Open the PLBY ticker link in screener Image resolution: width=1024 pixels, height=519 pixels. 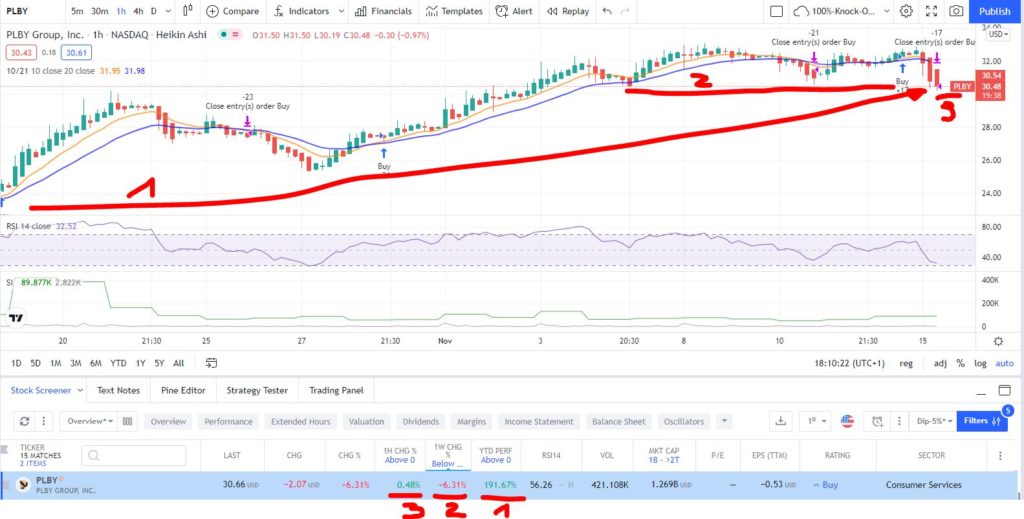click(48, 480)
